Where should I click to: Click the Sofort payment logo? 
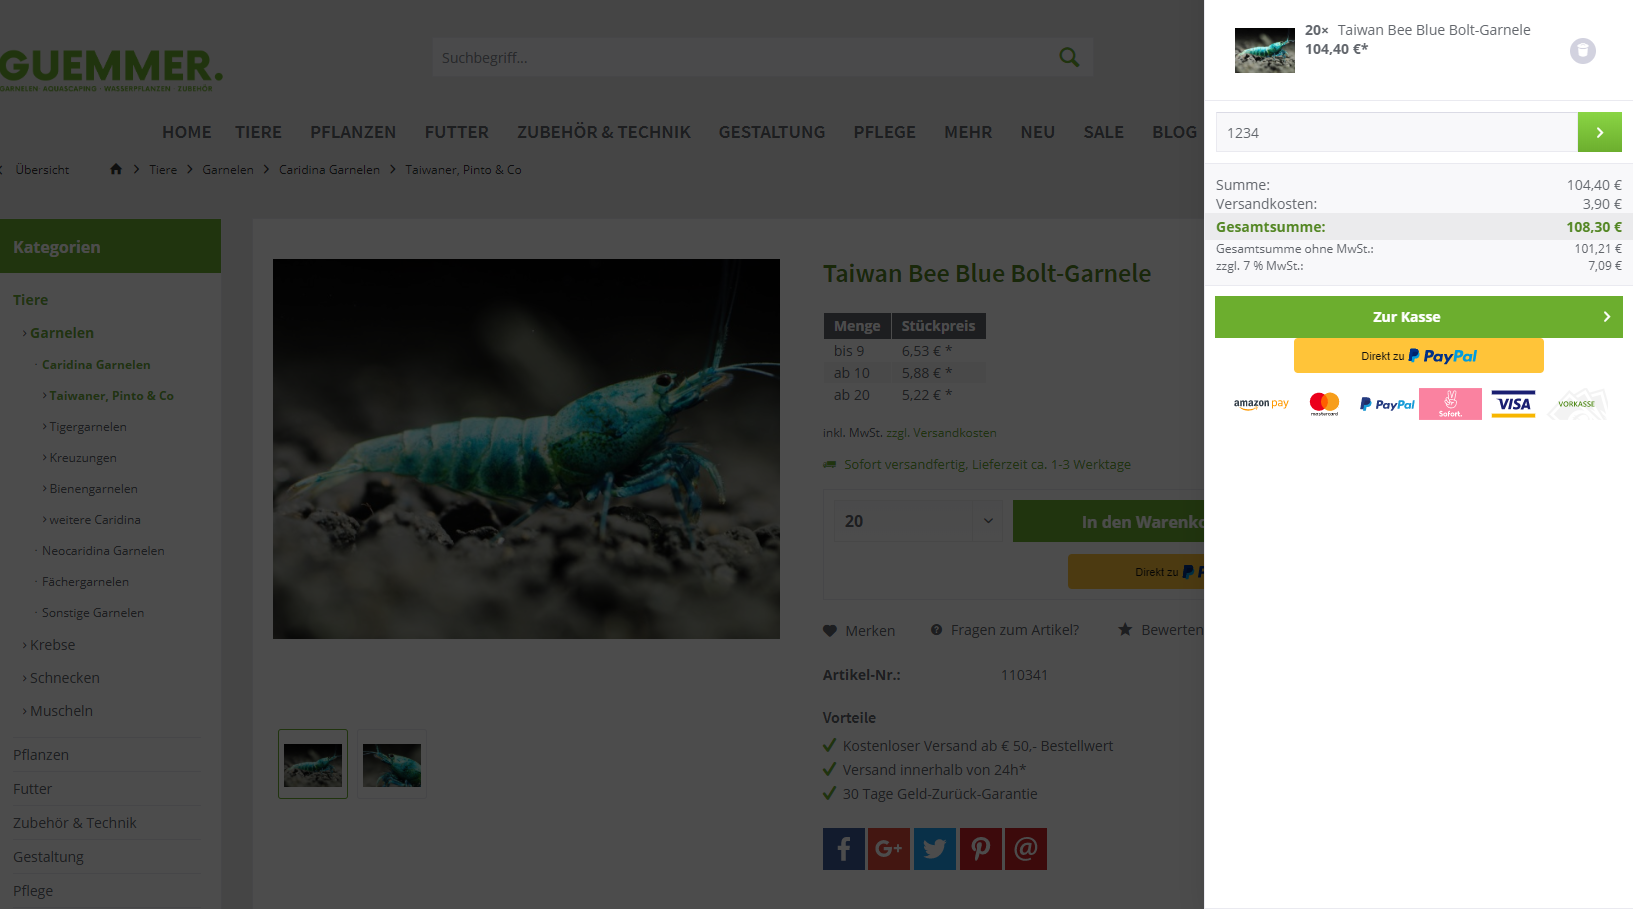click(1450, 404)
